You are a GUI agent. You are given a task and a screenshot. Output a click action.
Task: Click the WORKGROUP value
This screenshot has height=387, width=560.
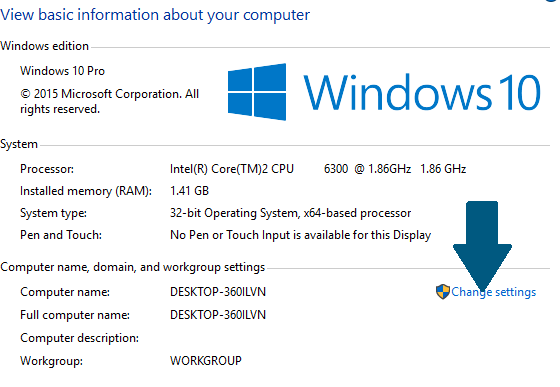[206, 361]
